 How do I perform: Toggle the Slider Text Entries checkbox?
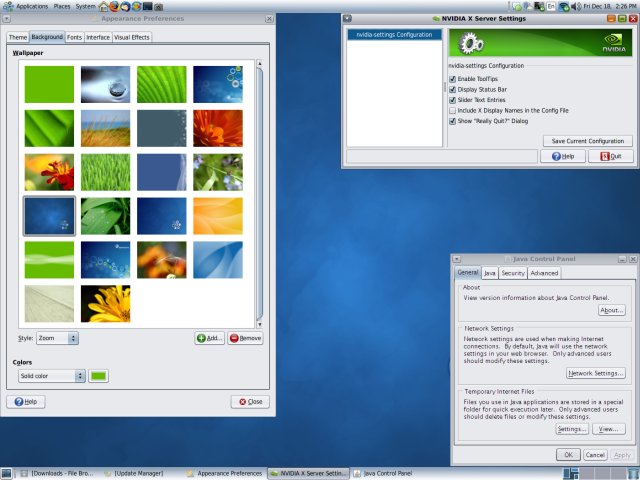pyautogui.click(x=452, y=100)
